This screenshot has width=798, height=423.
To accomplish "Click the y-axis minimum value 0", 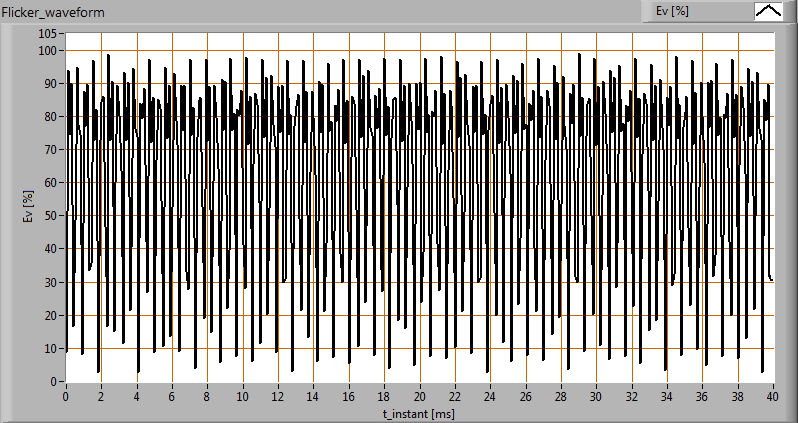I will point(56,382).
